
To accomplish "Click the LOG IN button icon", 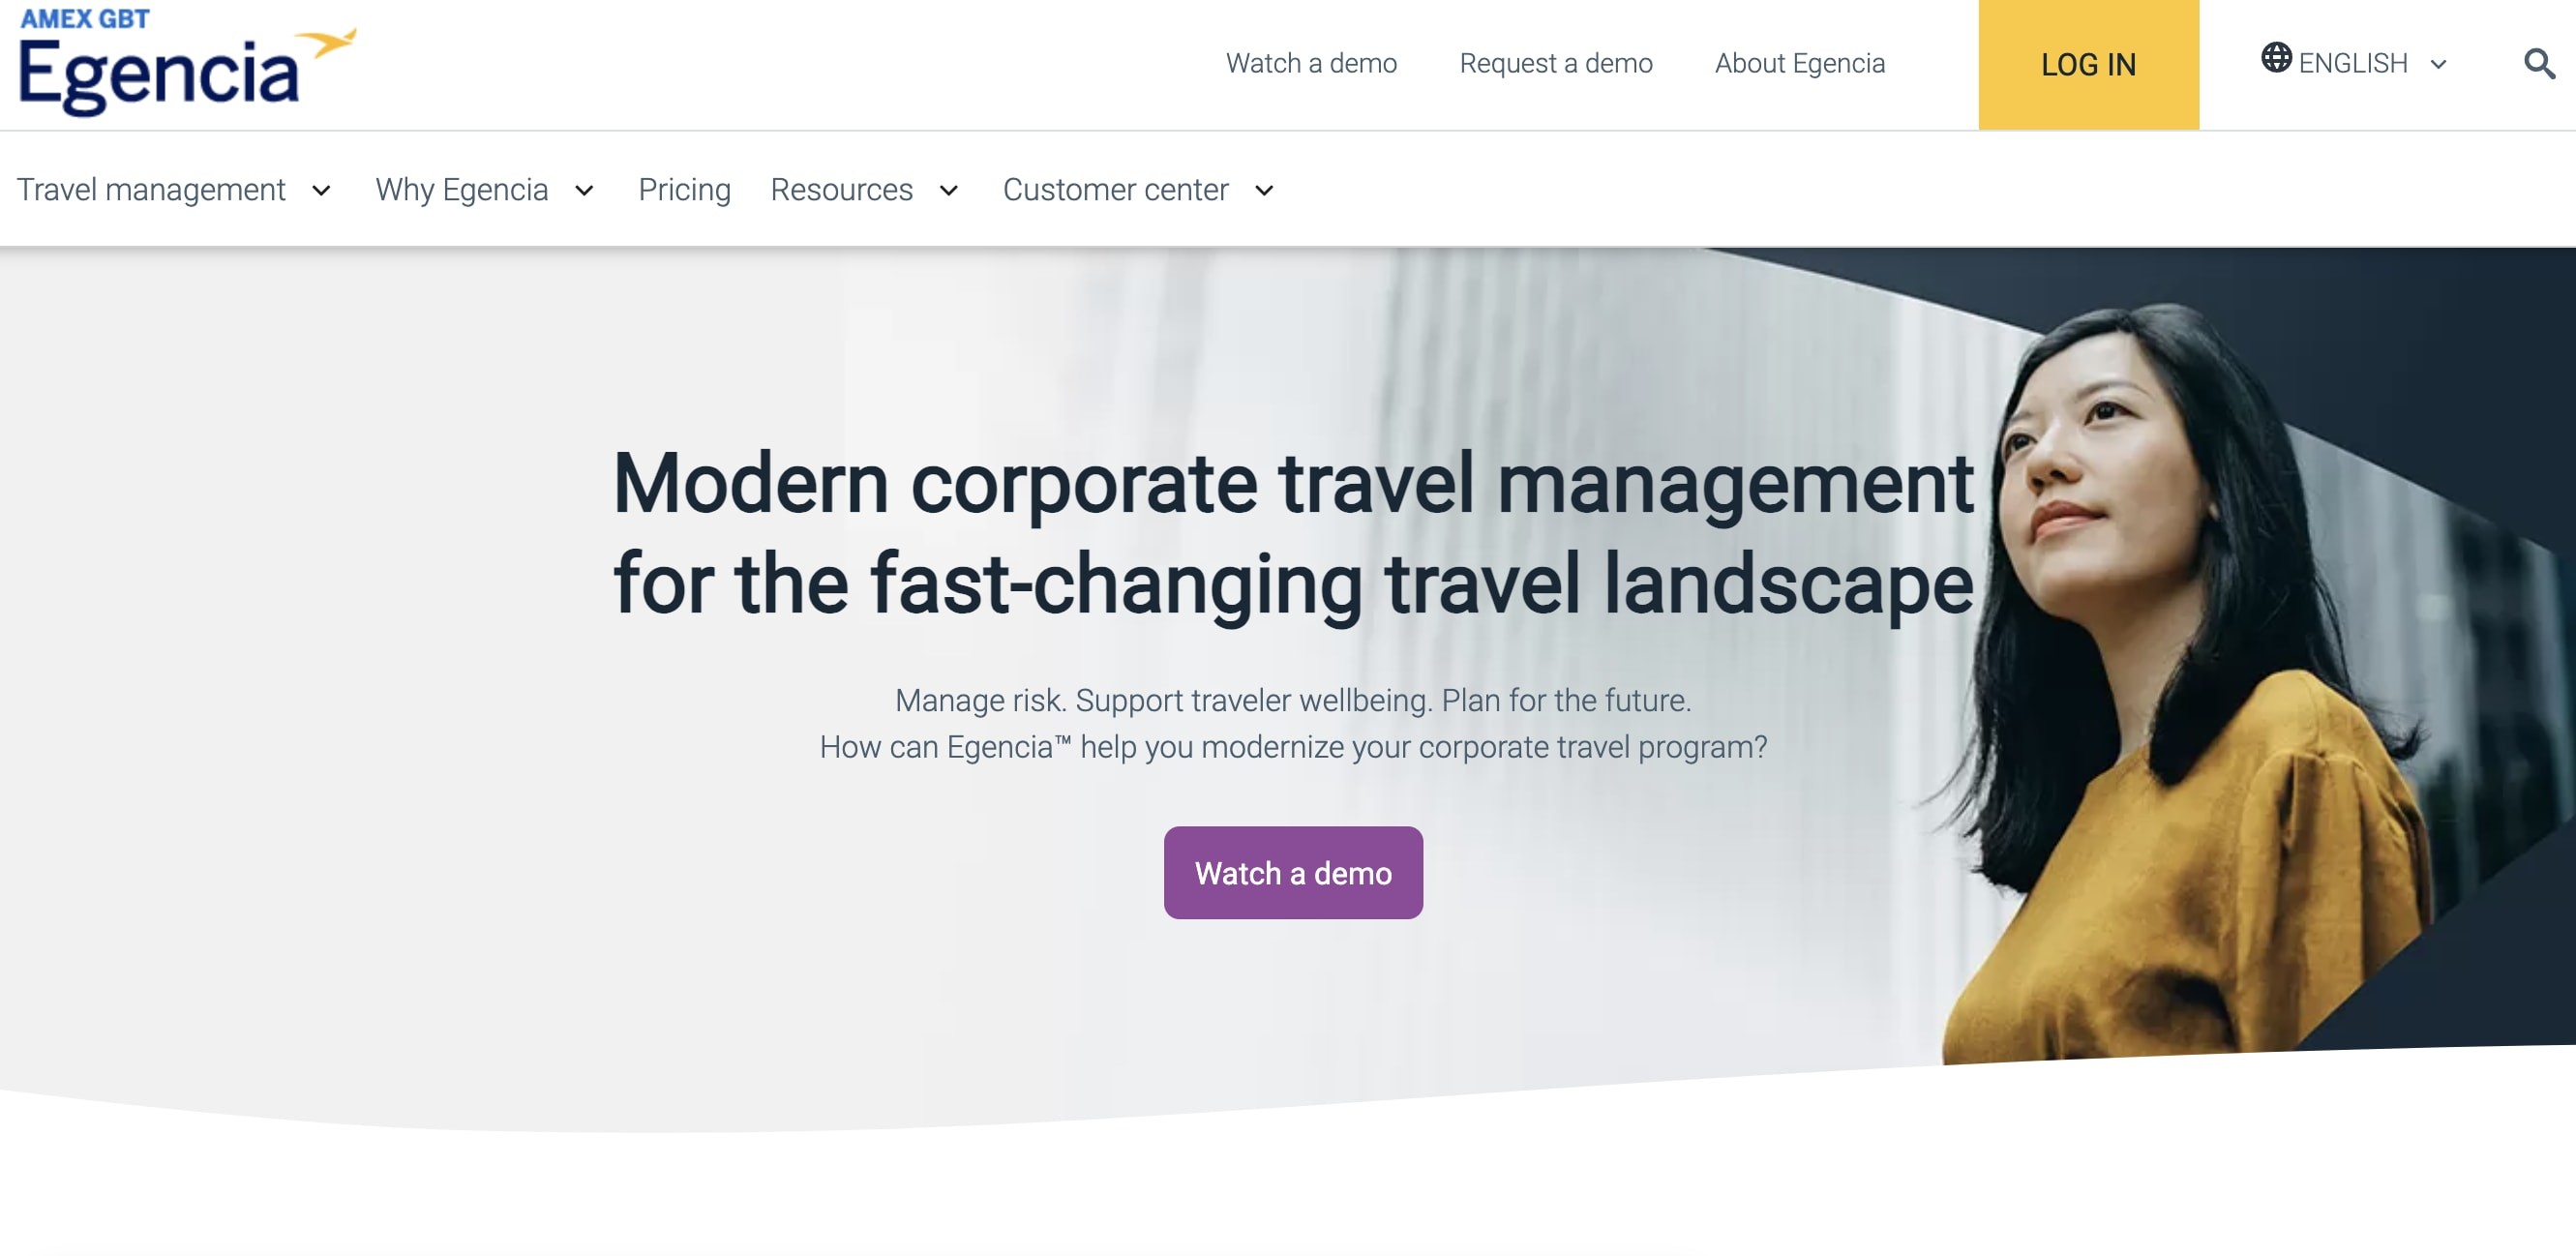I will point(2088,64).
